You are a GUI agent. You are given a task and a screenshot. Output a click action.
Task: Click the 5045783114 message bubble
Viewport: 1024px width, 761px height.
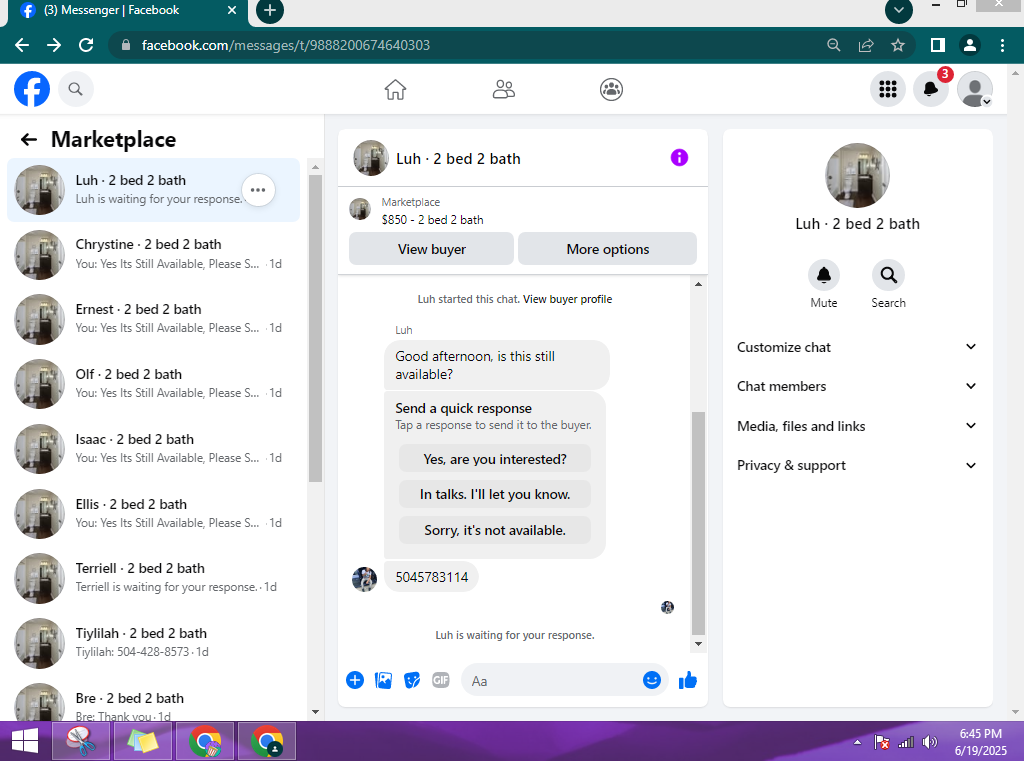tap(431, 577)
